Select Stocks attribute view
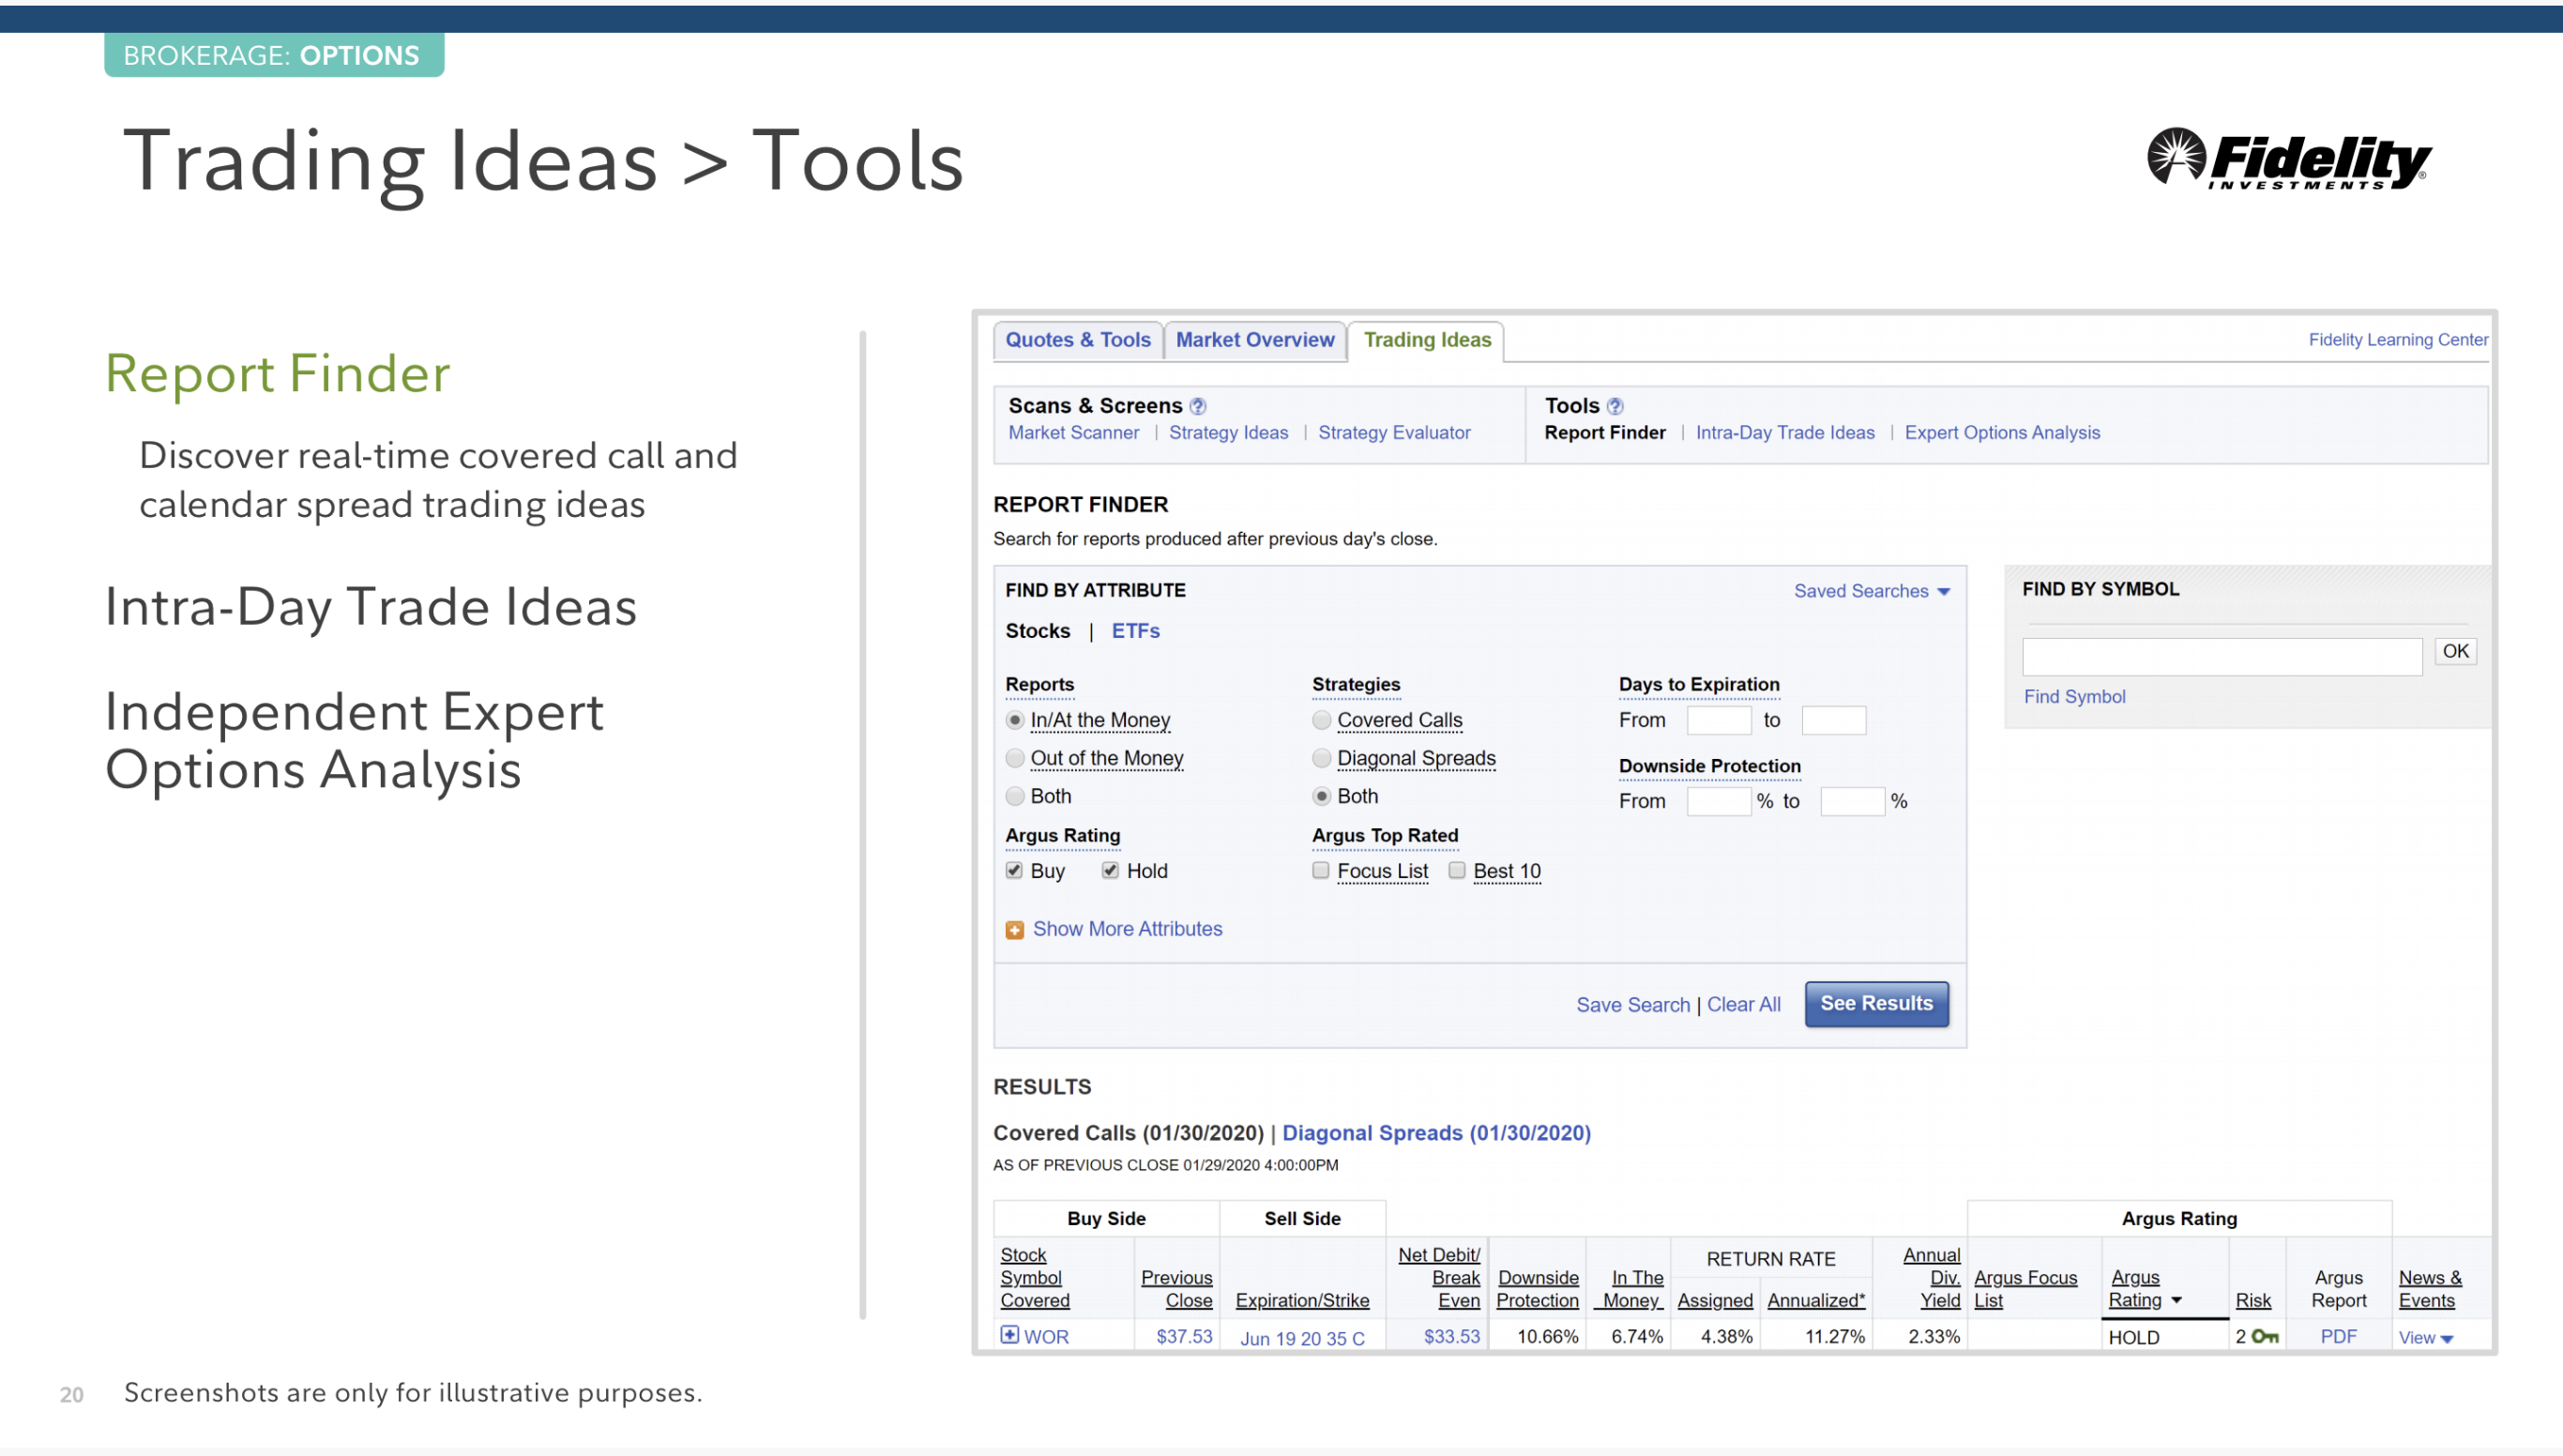2563x1456 pixels. tap(1038, 631)
